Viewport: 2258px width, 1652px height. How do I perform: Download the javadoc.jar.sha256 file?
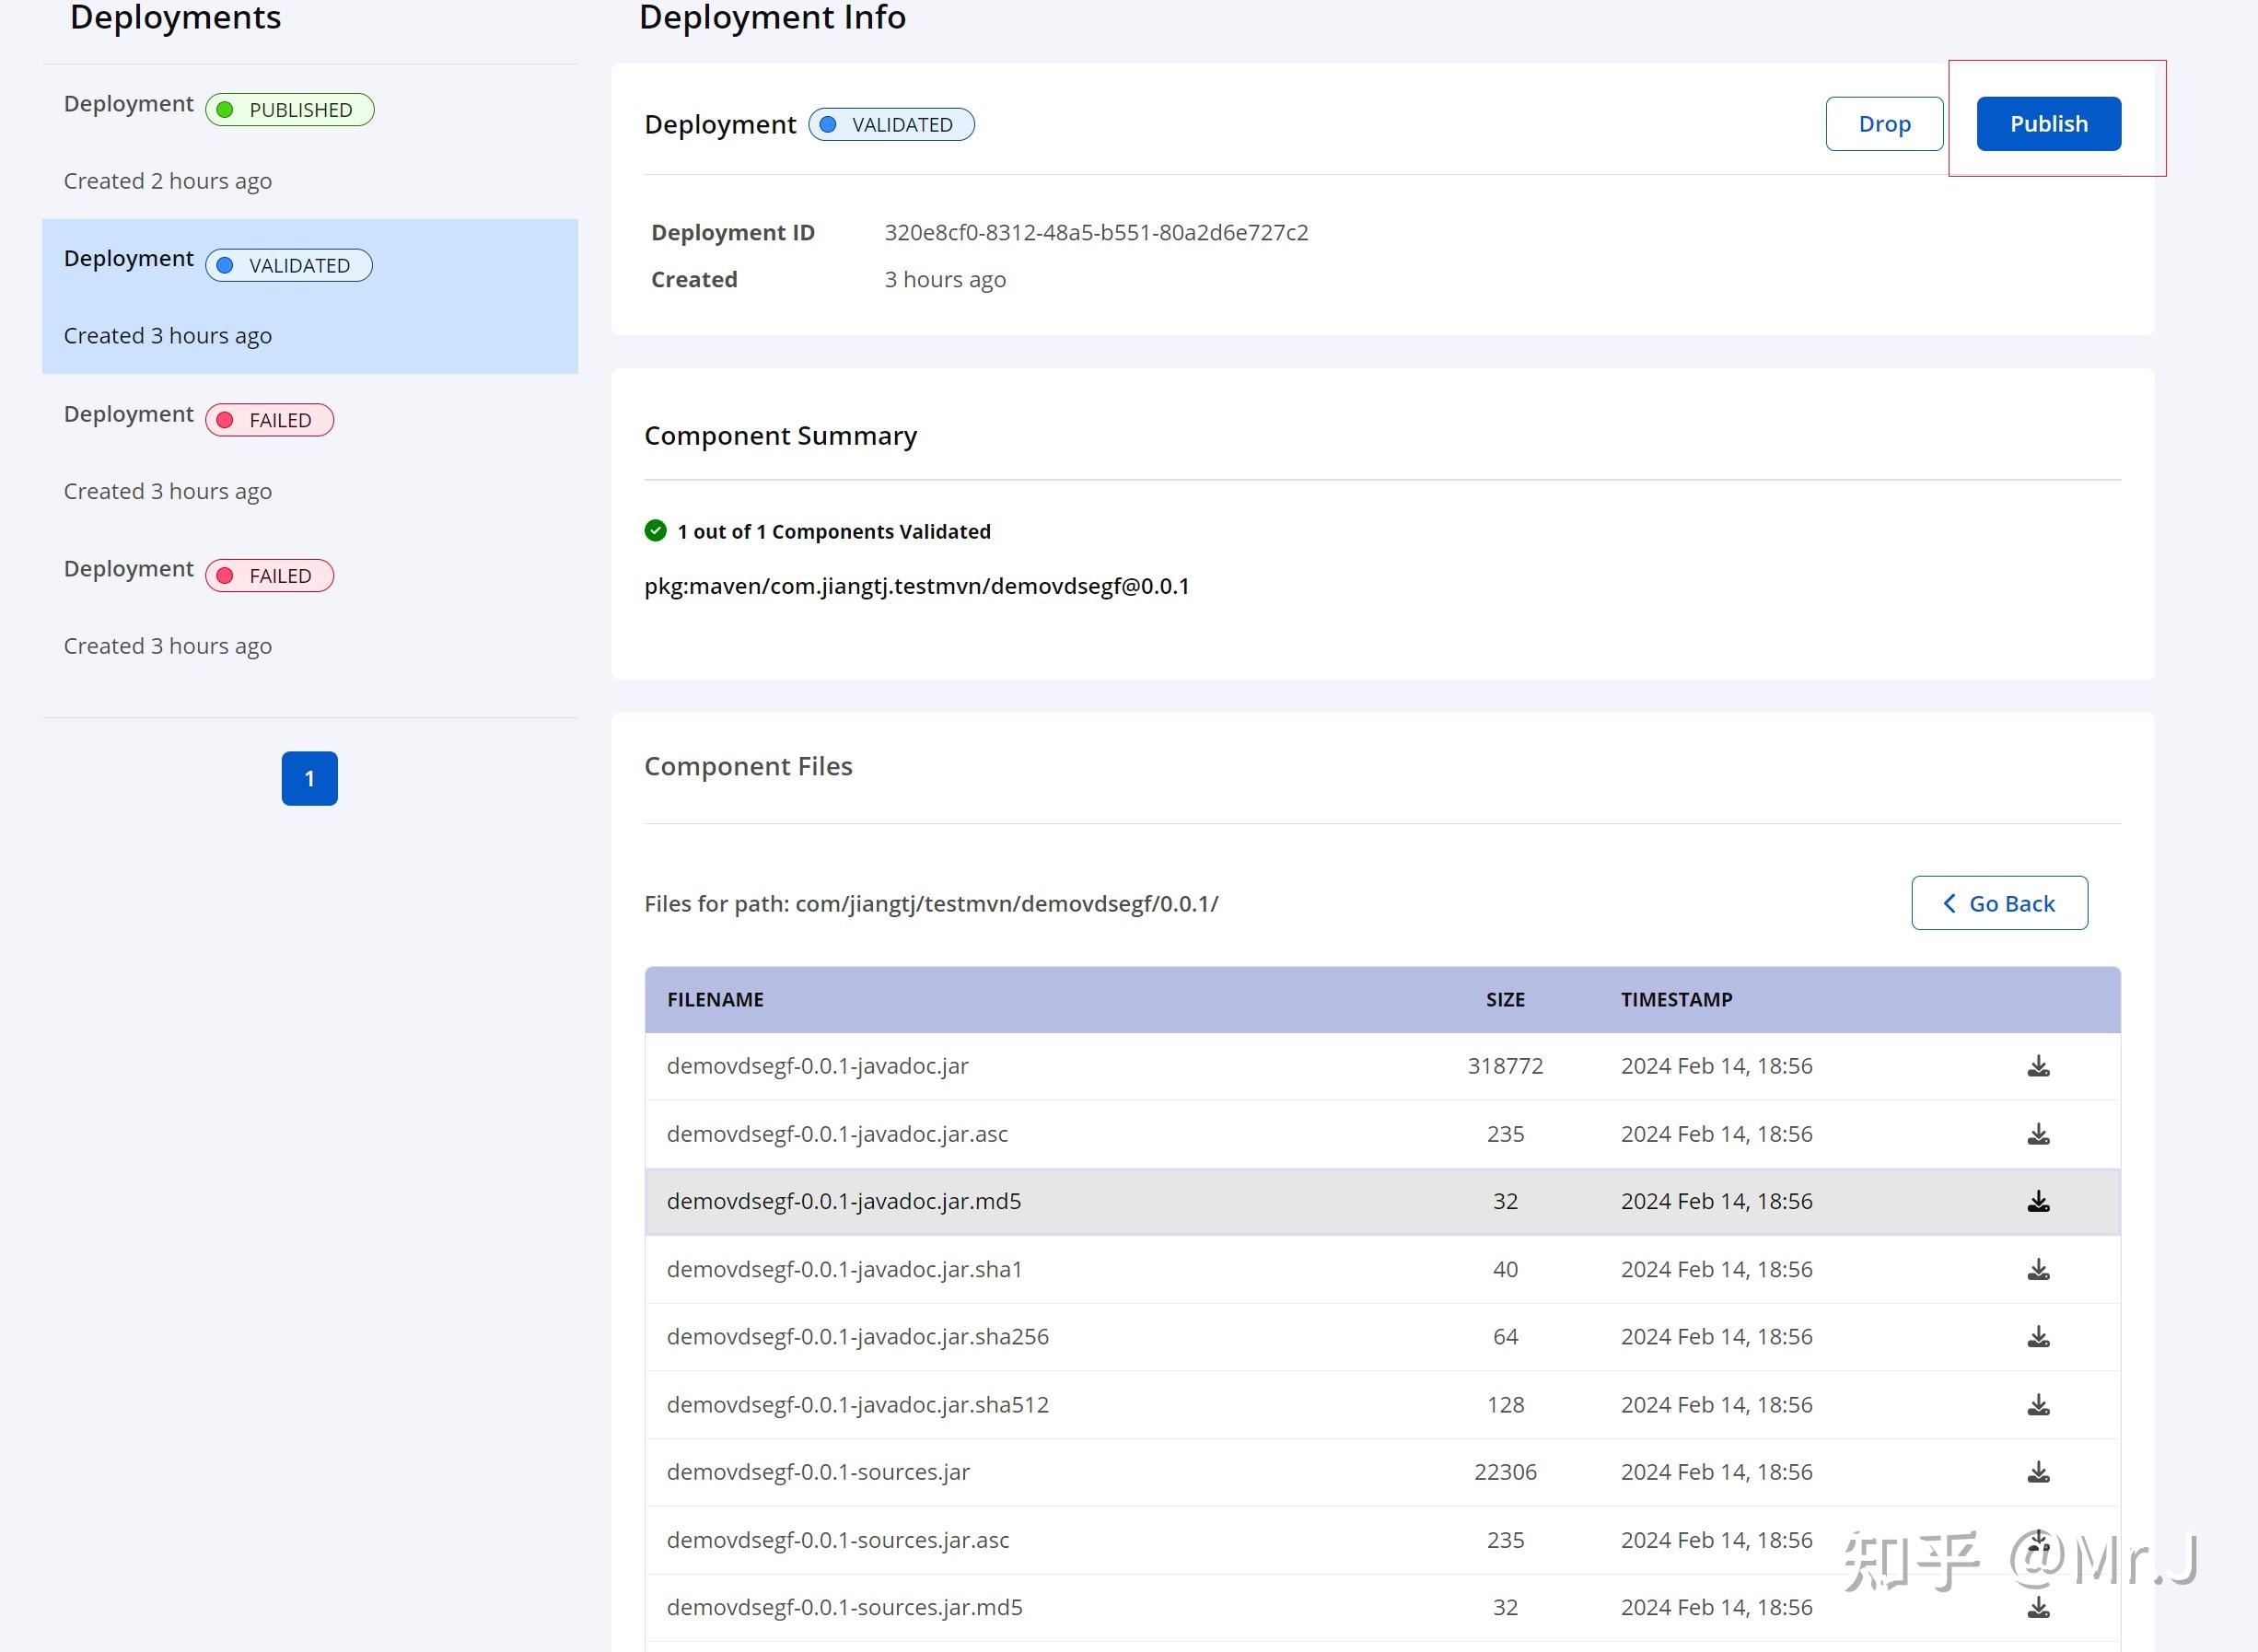pyautogui.click(x=2038, y=1337)
